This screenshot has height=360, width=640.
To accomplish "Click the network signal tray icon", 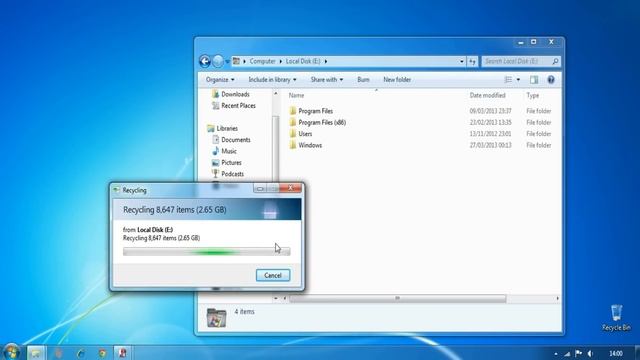I will 567,354.
